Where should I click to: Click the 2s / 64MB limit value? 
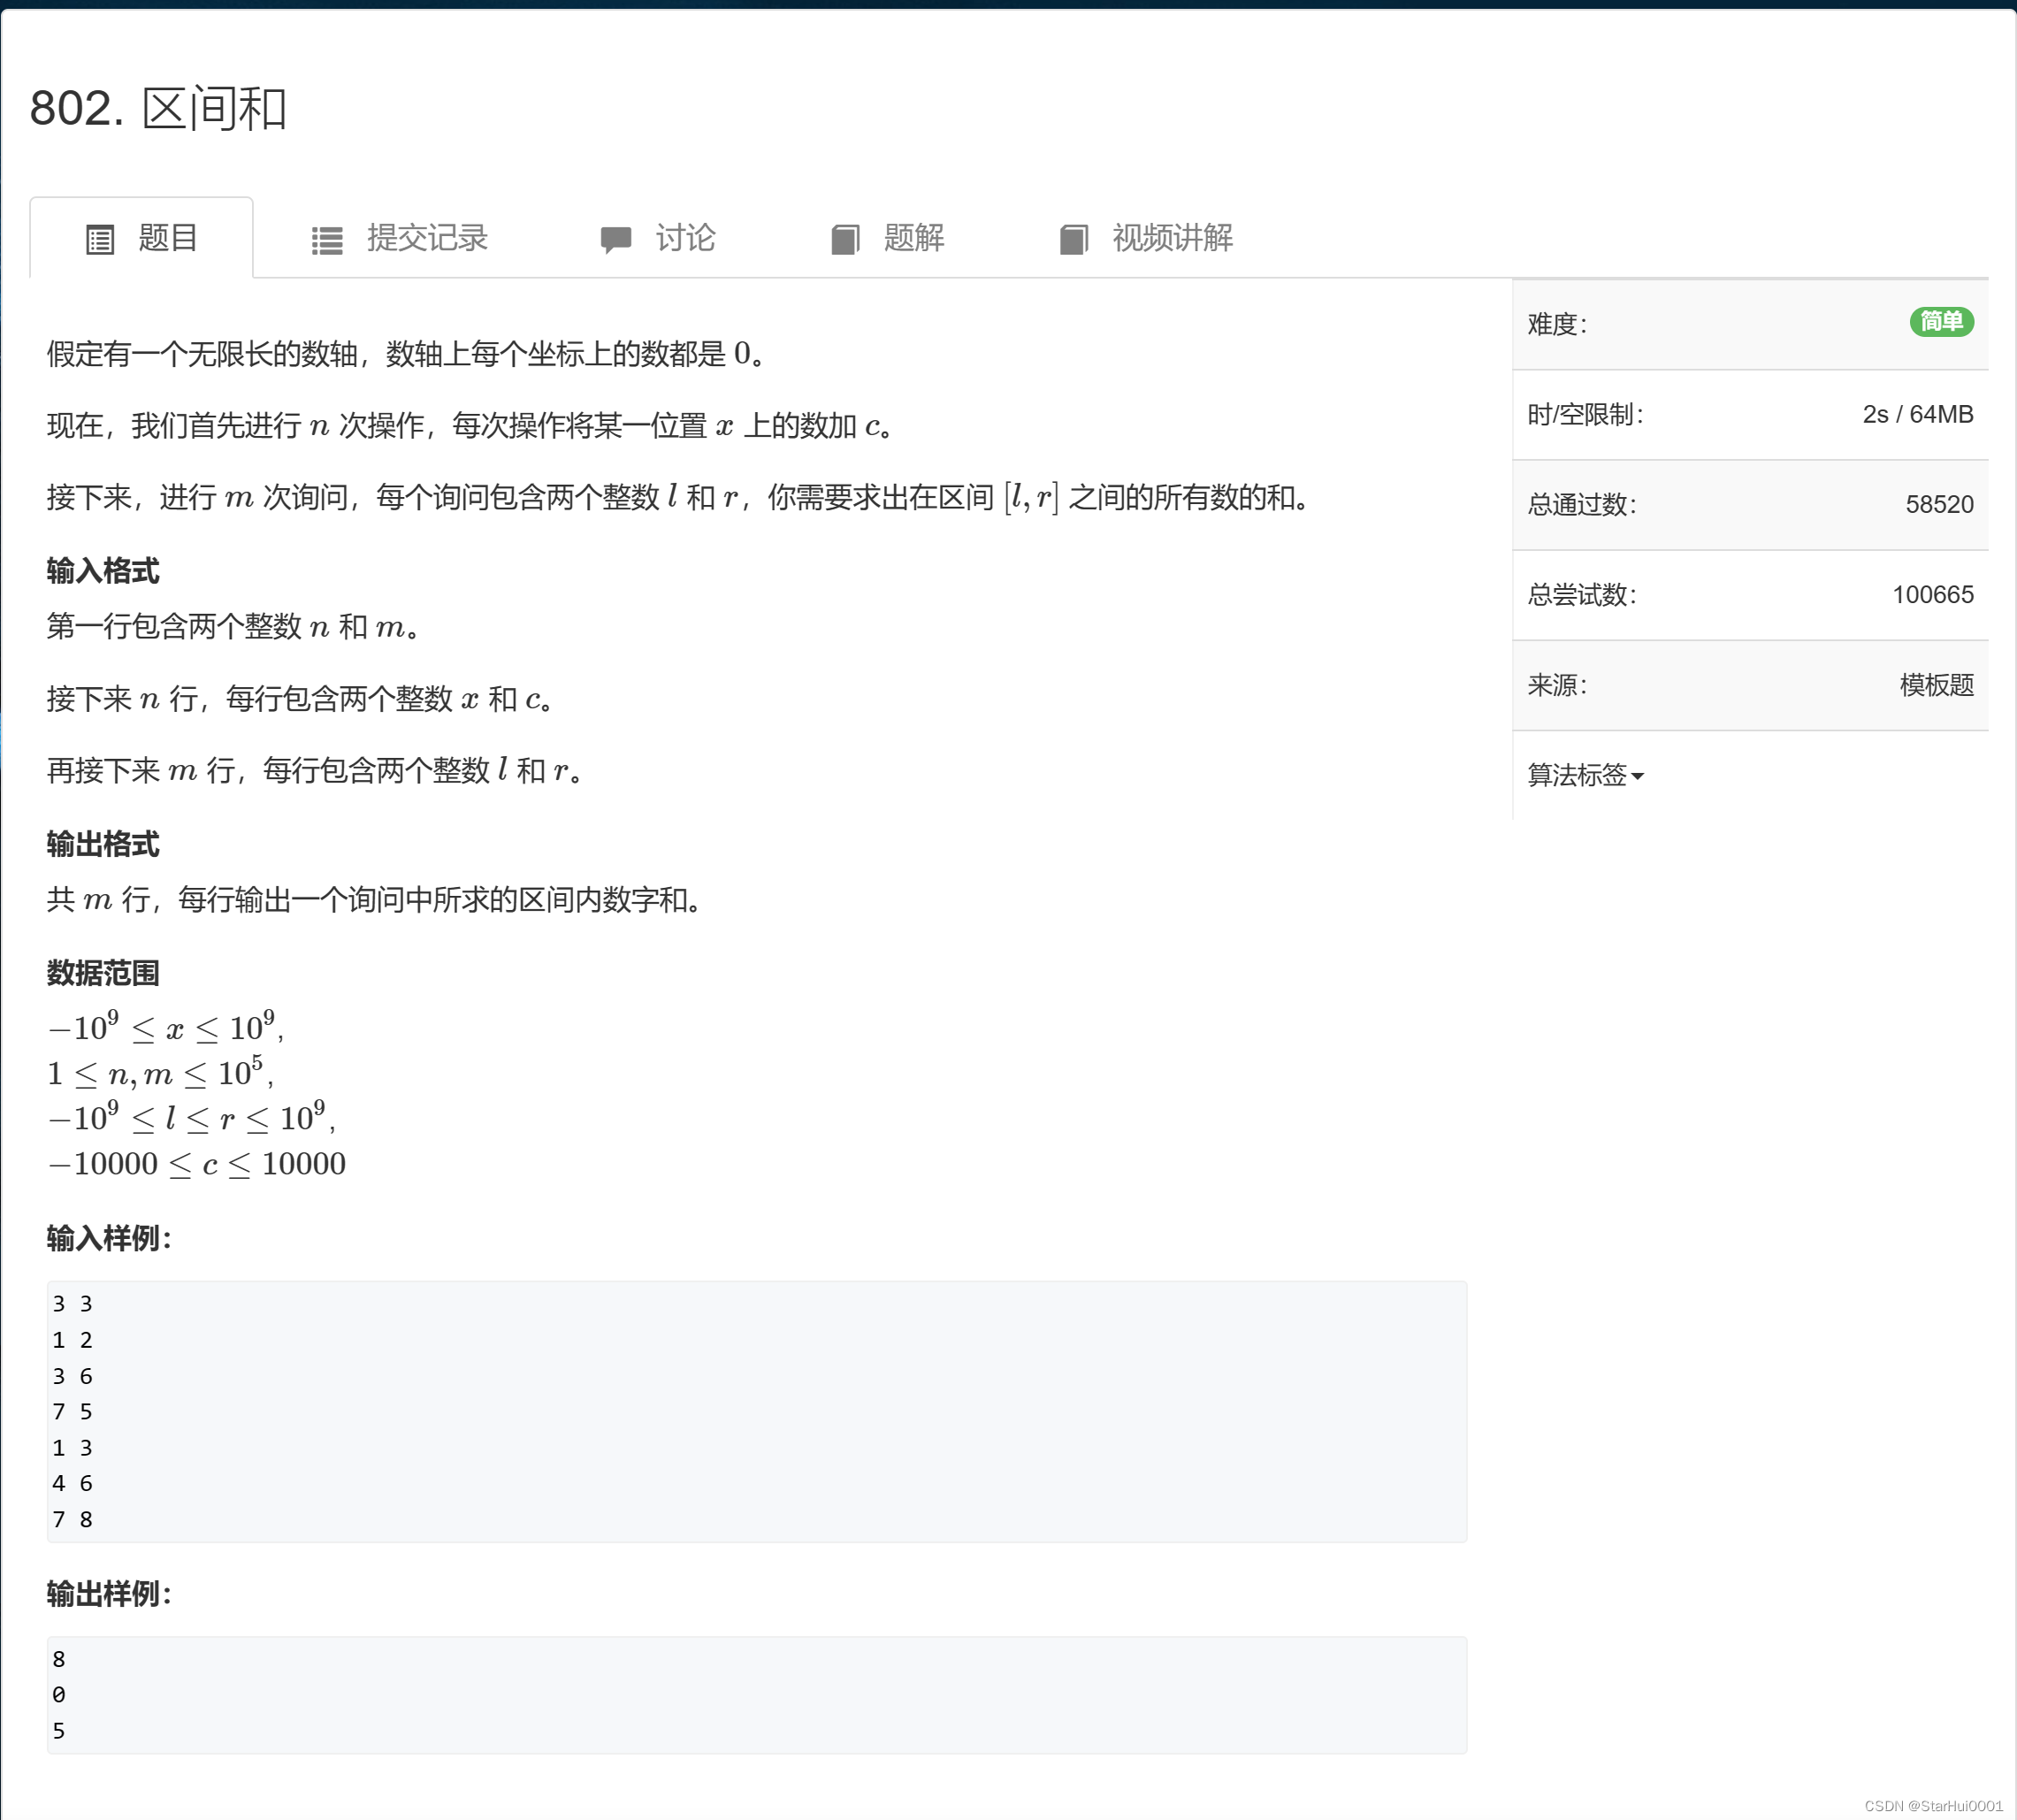(1917, 414)
